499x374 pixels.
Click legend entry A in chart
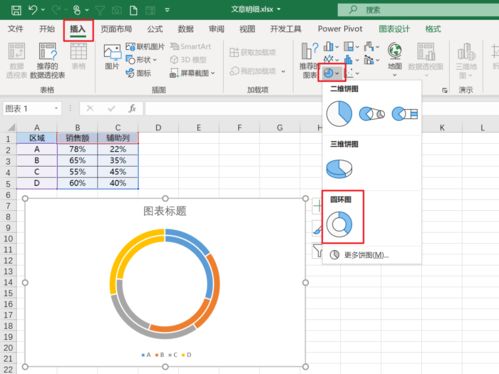click(x=146, y=355)
